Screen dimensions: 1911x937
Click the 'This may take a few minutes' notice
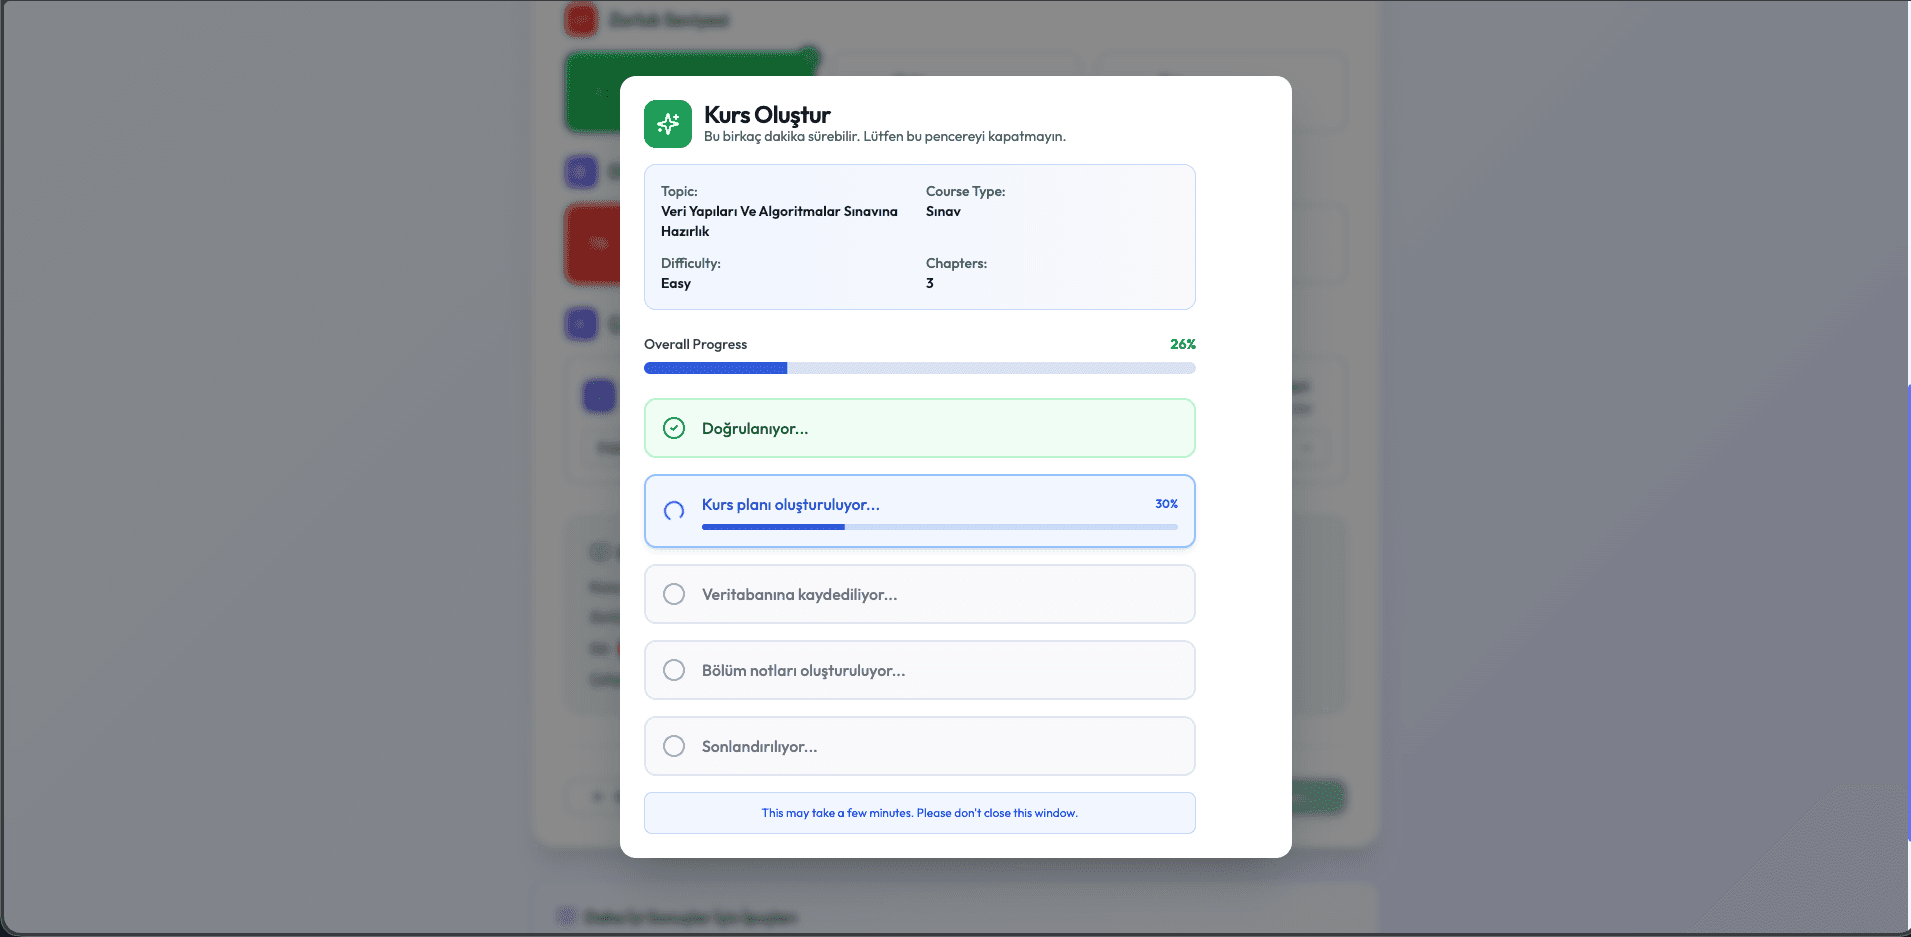tap(919, 813)
